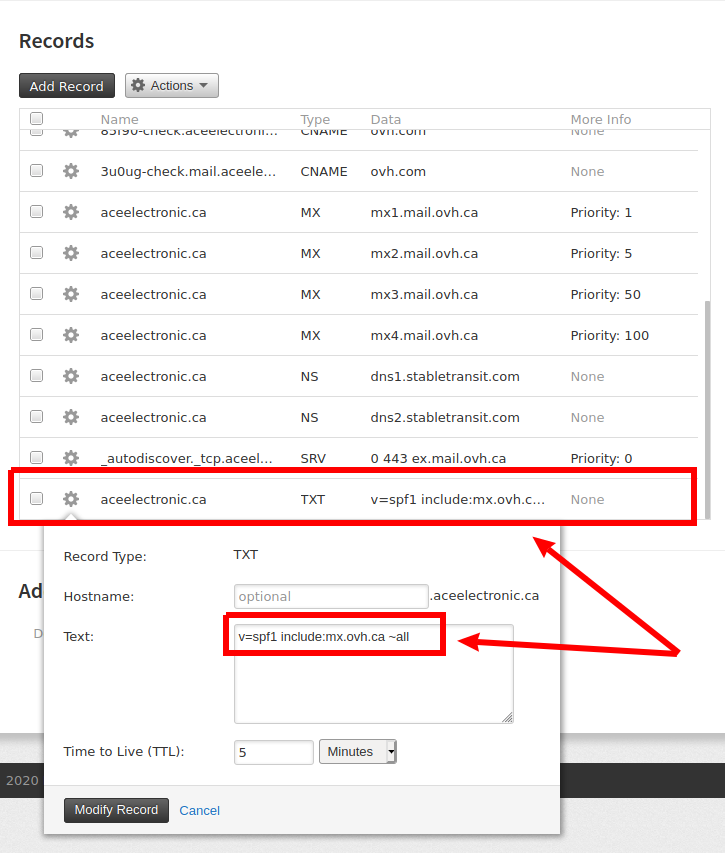Click the 'Priority: 100' cell
The width and height of the screenshot is (725, 853).
pyautogui.click(x=610, y=336)
